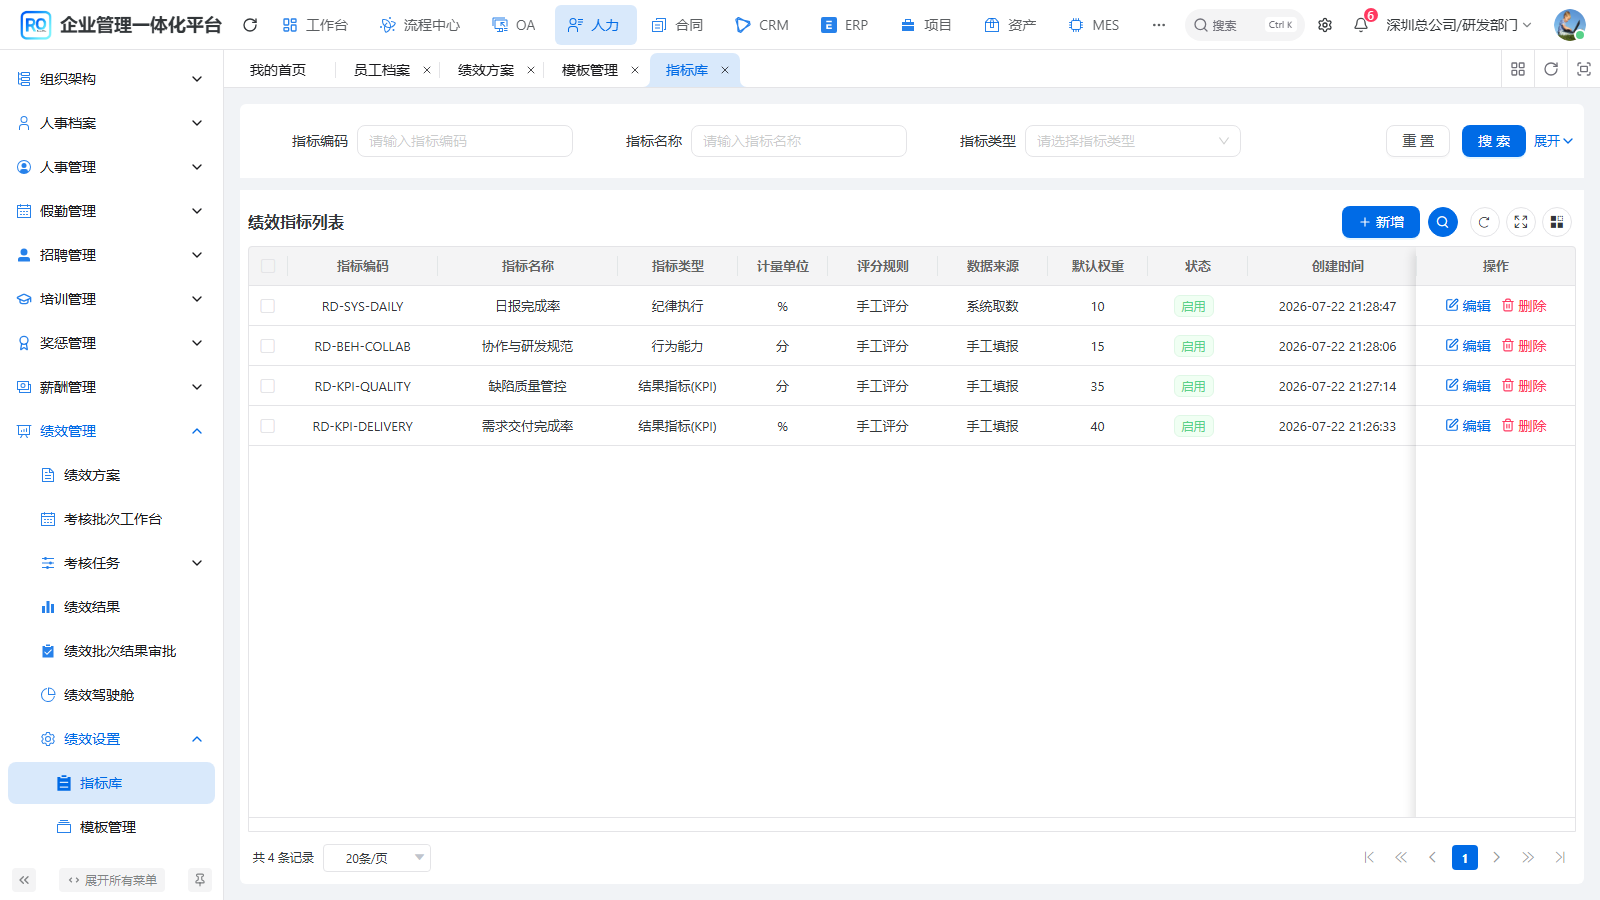Viewport: 1600px width, 900px height.
Task: Open the 指标类型 dropdown
Action: 1133,141
